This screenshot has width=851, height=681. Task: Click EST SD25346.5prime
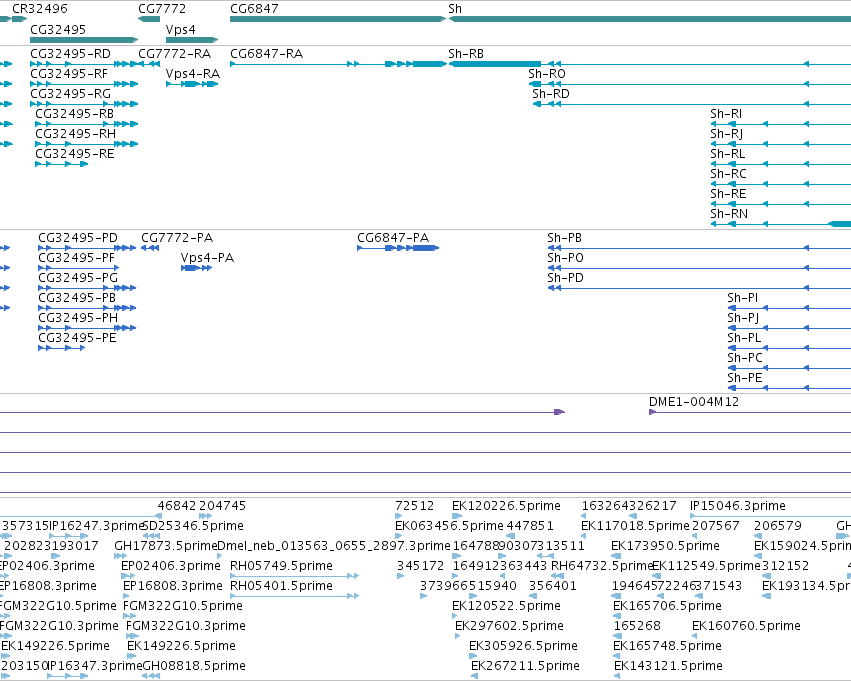click(x=192, y=526)
